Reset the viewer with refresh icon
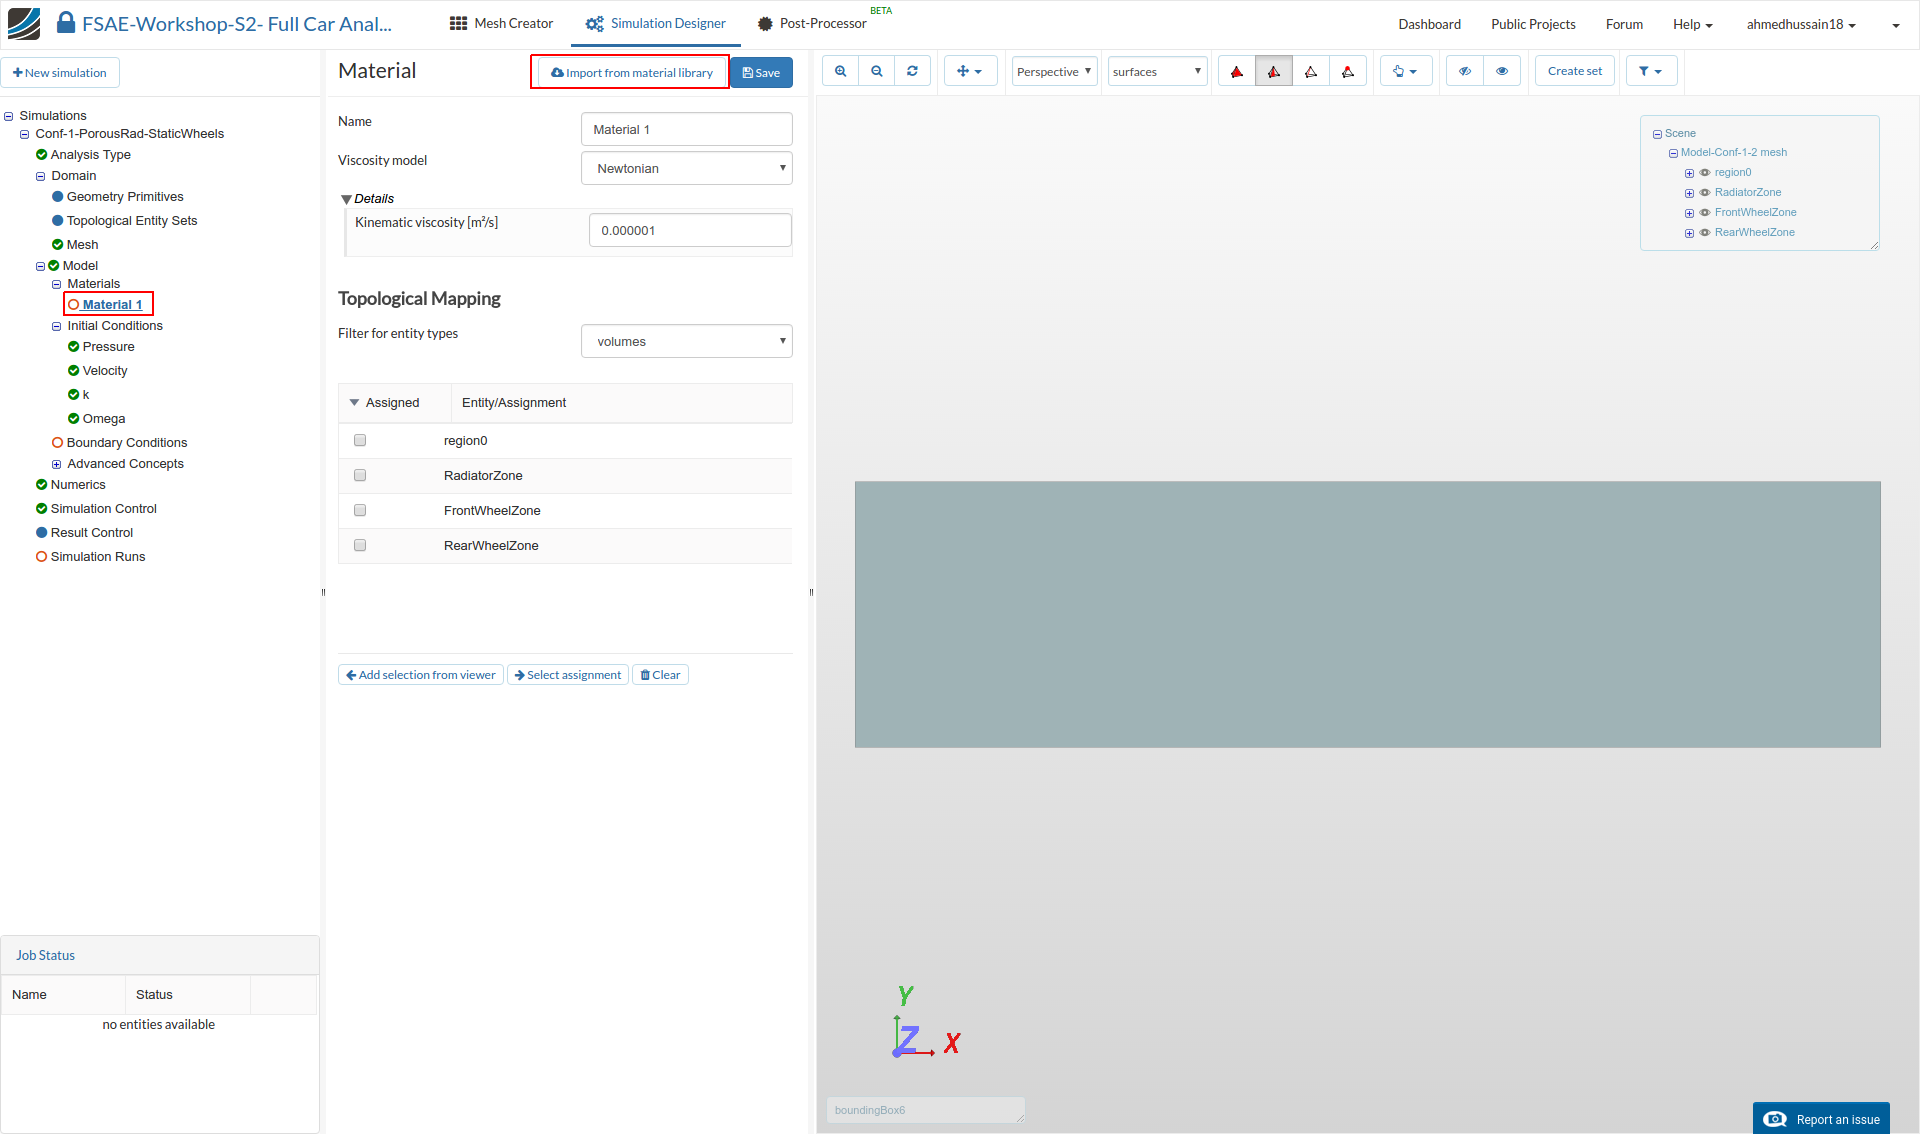 [x=912, y=71]
